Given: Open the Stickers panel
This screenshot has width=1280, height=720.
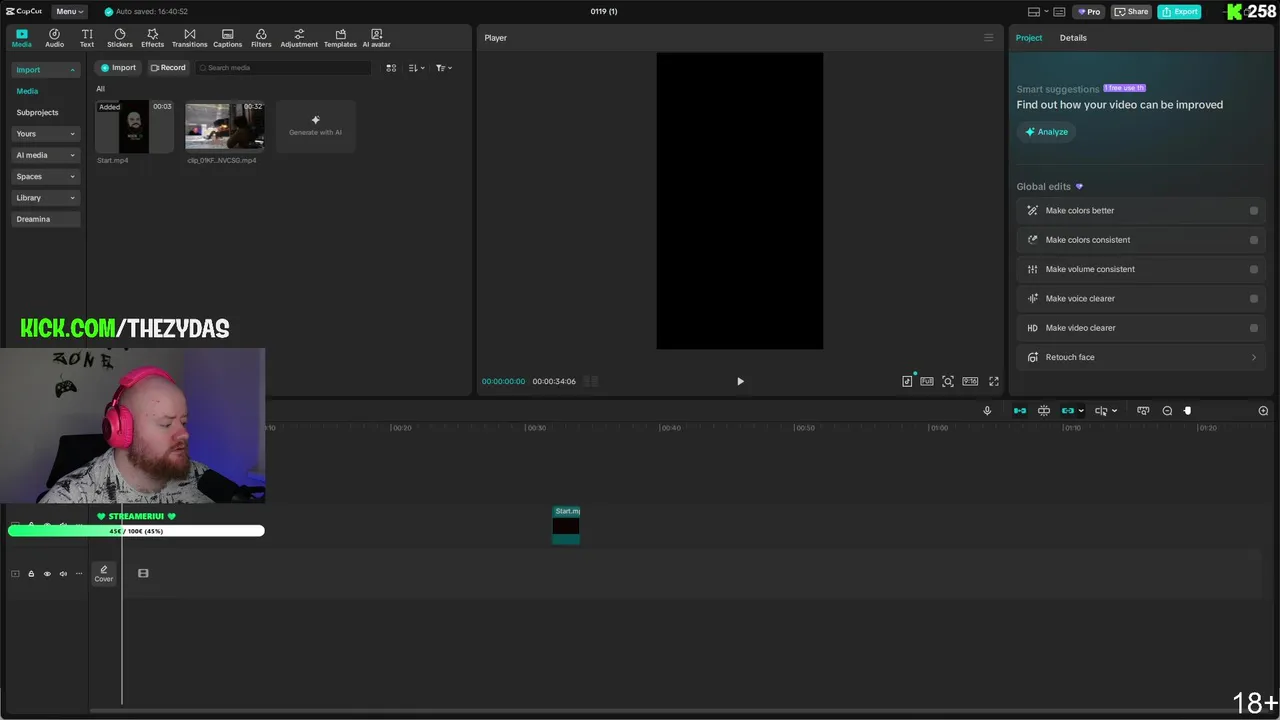Looking at the screenshot, I should point(120,38).
